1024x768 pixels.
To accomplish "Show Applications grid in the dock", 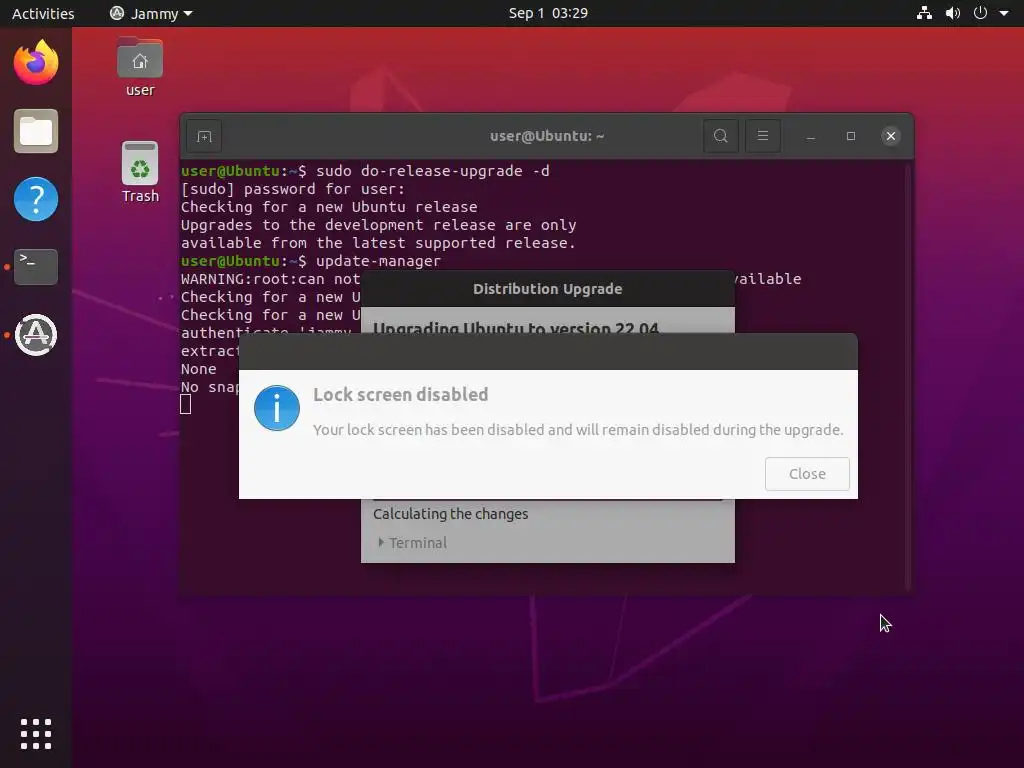I will click(36, 734).
